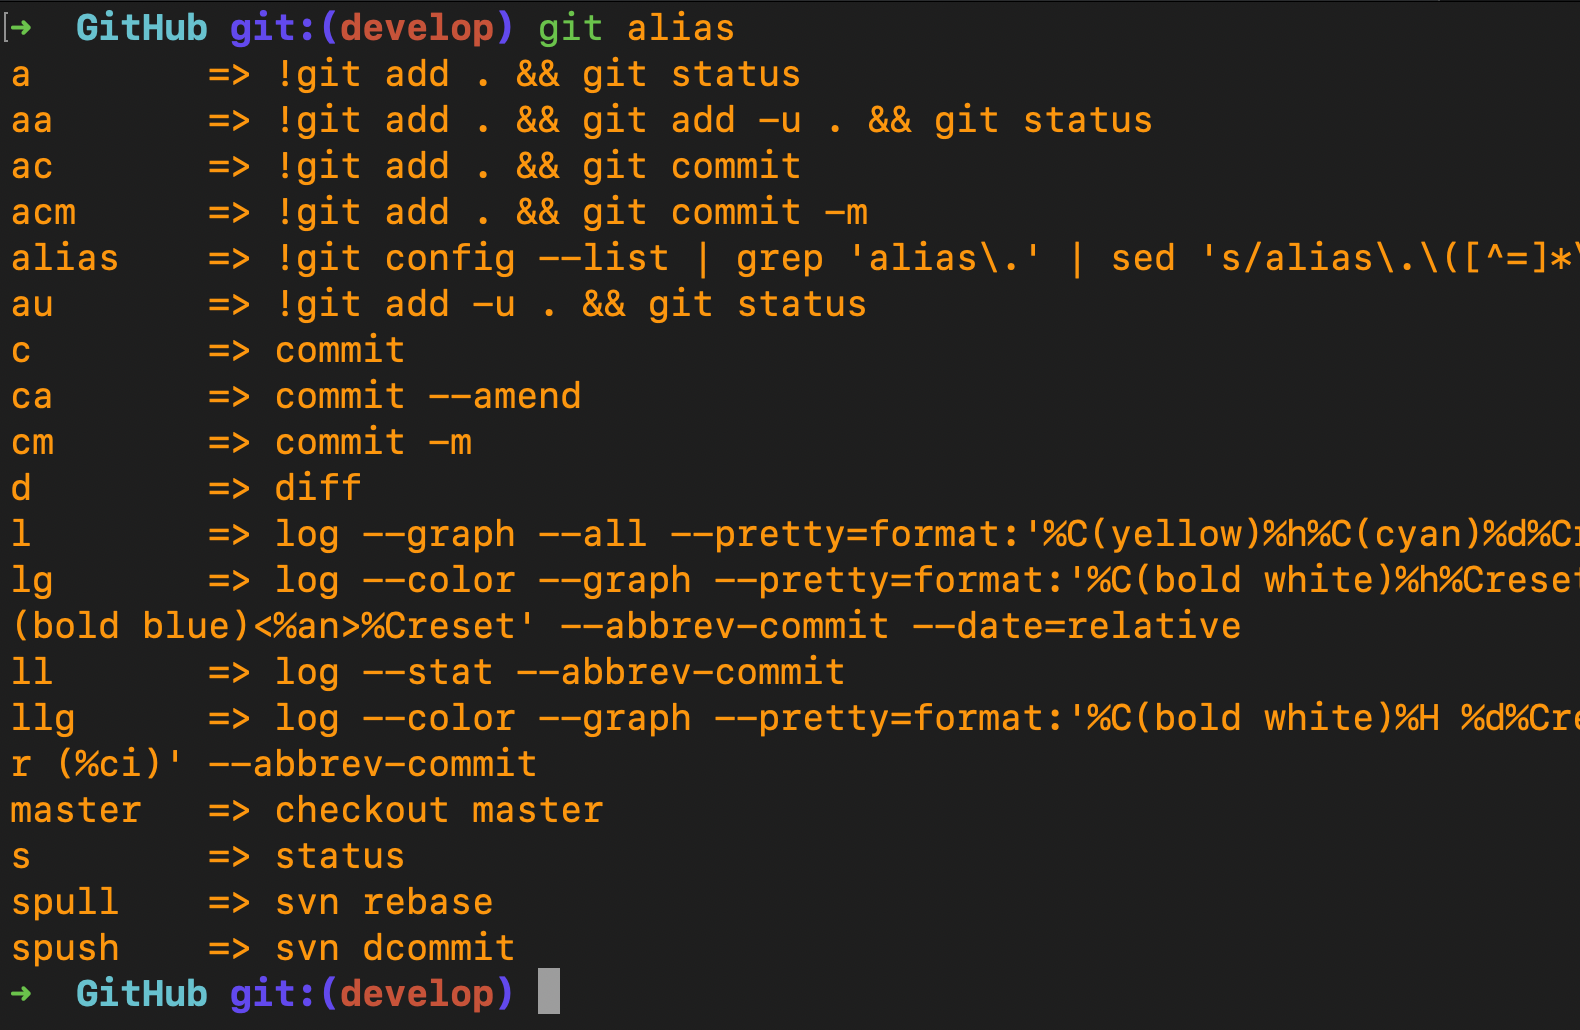Click the green prompt arrow on the bottom line
Screen dimensions: 1580x1030
point(21,994)
